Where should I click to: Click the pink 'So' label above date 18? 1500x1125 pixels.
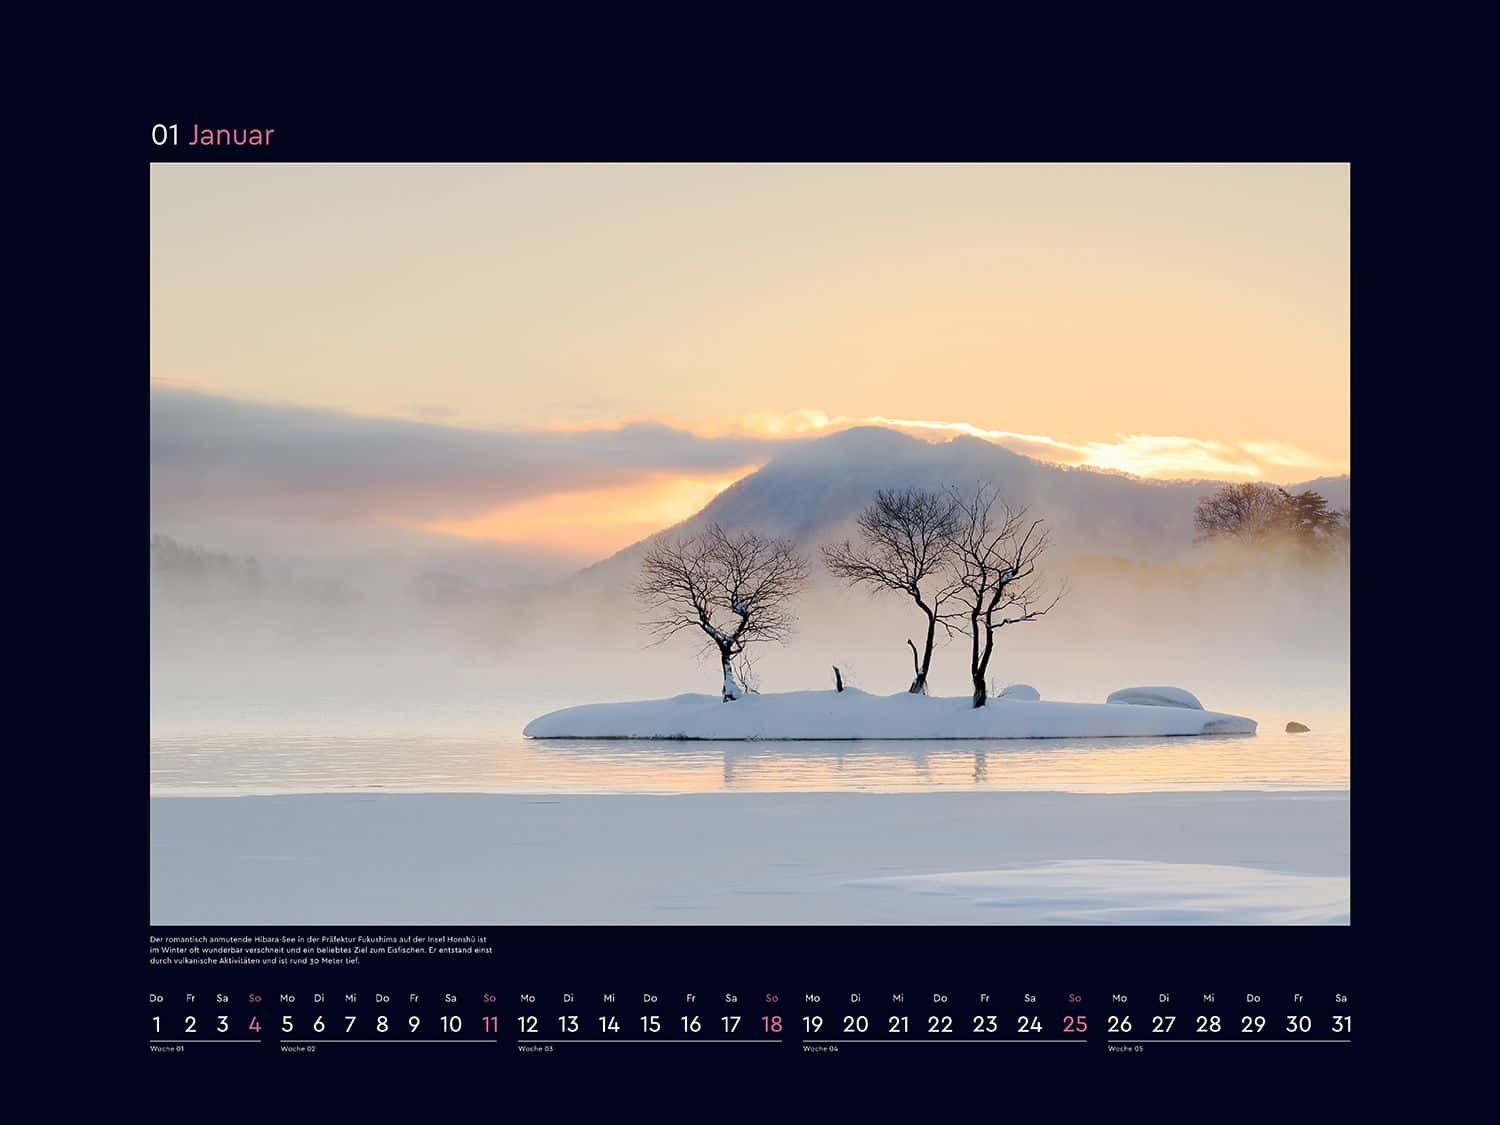pos(772,998)
